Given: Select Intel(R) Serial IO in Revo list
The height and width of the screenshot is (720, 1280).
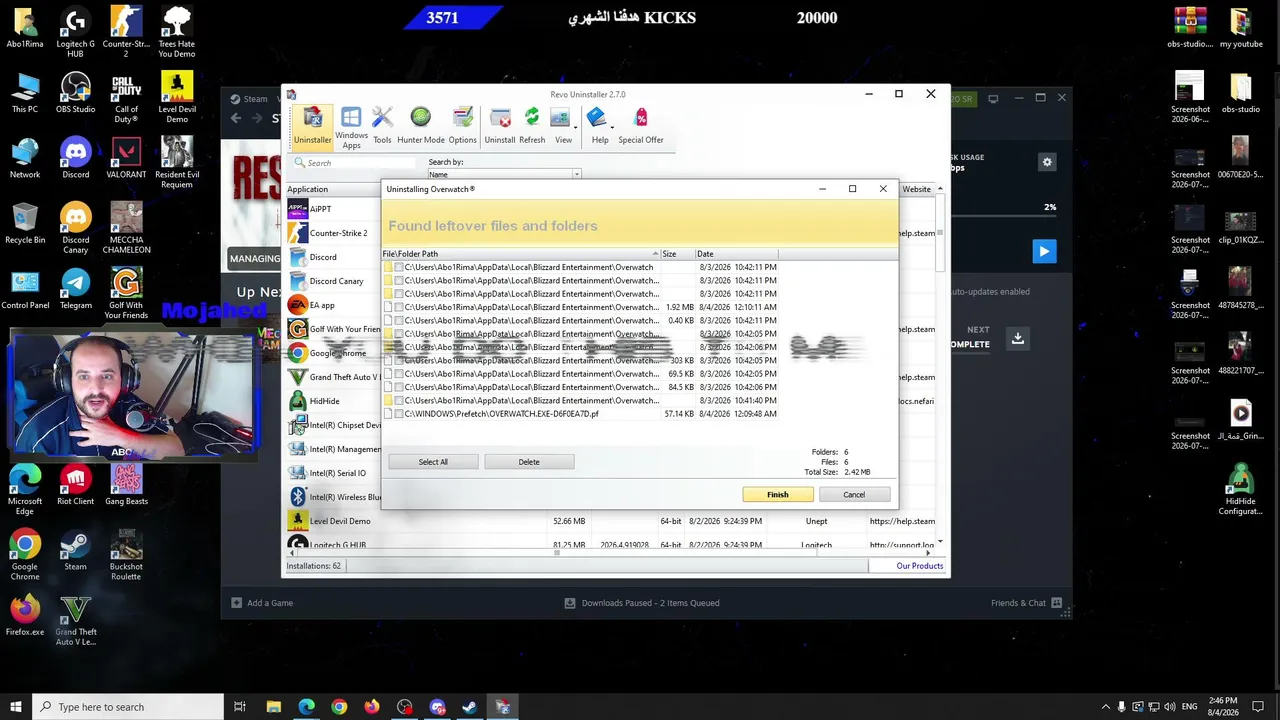Looking at the screenshot, I should point(337,473).
